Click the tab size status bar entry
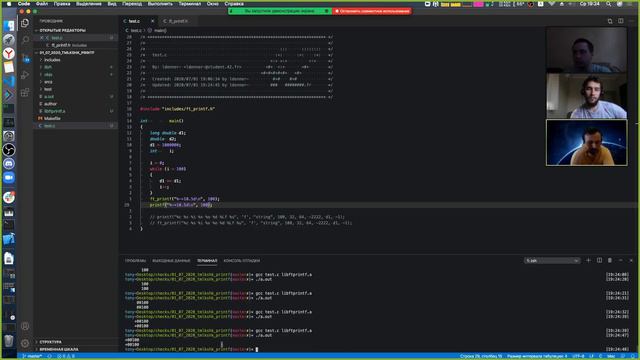Viewport: 640px width, 360px height. click(x=537, y=356)
